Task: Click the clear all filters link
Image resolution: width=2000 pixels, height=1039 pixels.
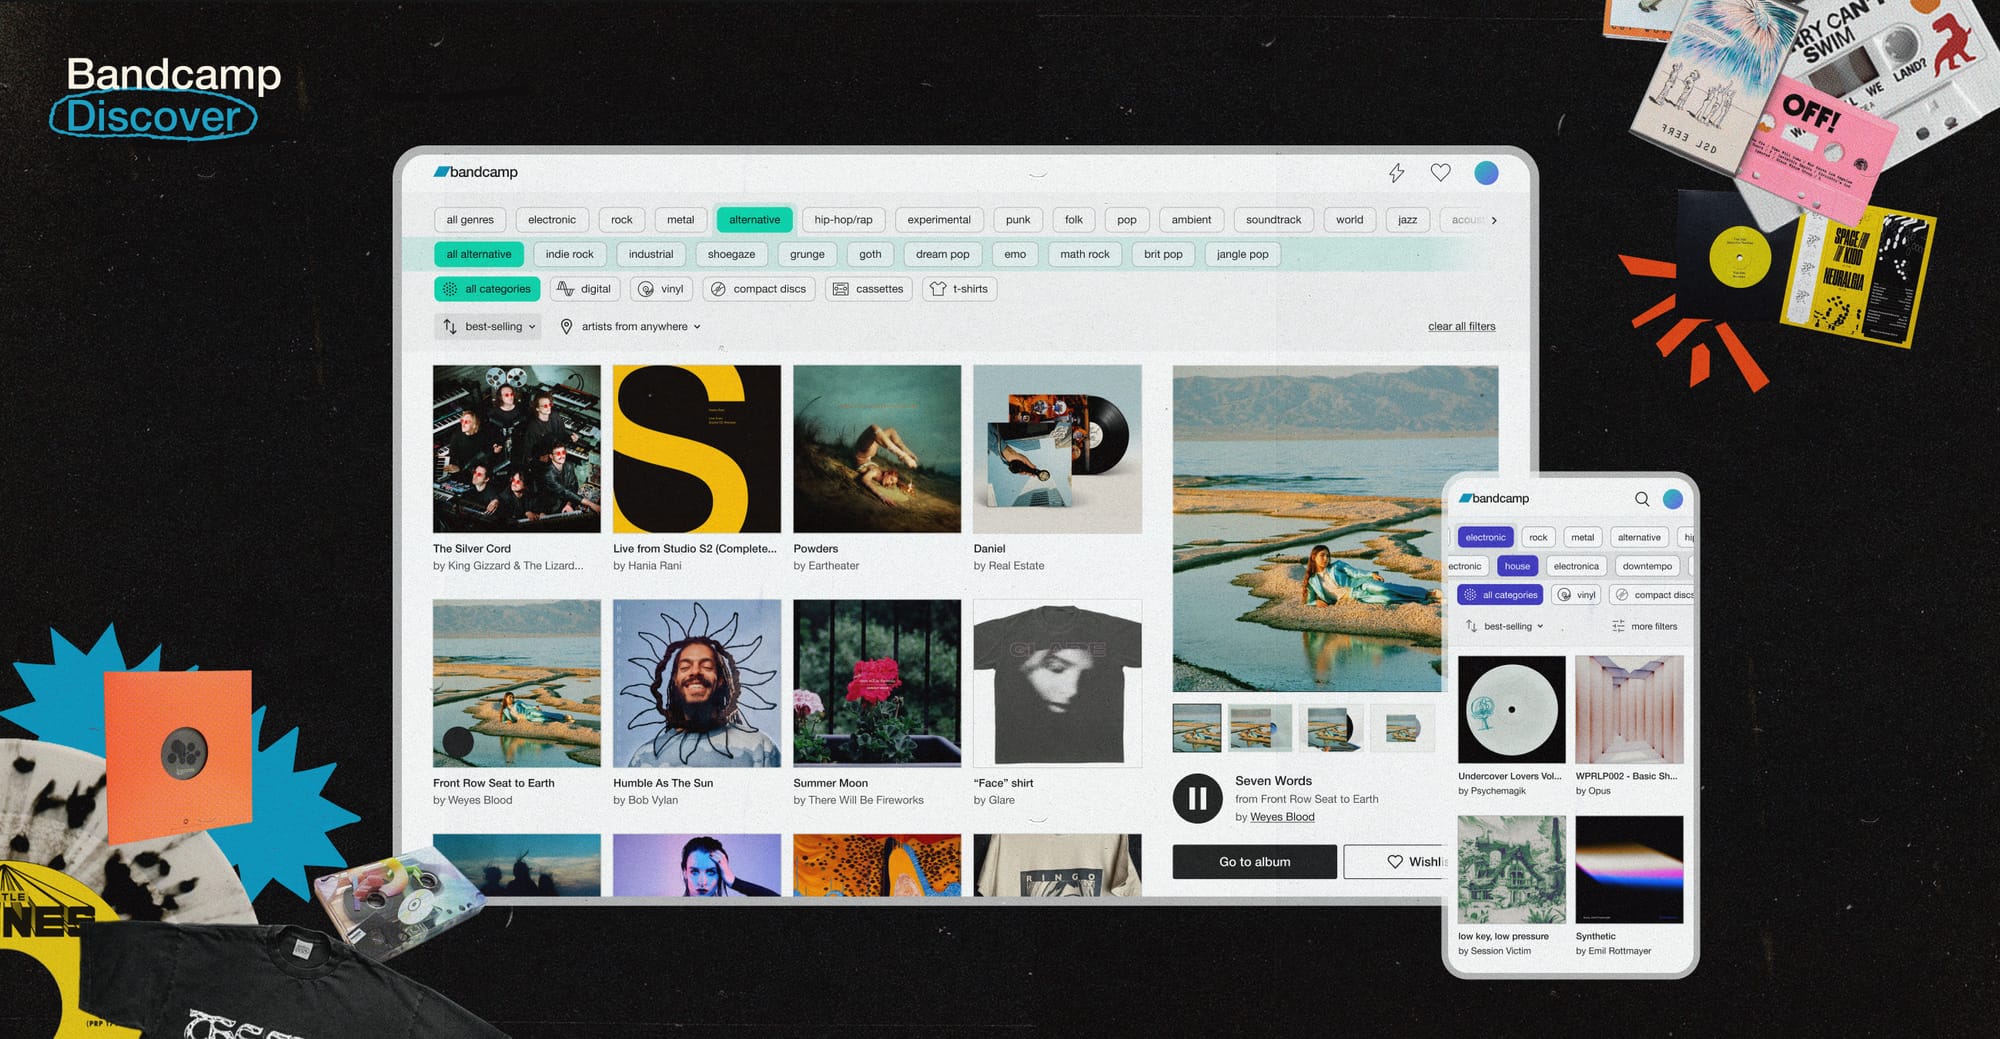Action: click(1461, 327)
